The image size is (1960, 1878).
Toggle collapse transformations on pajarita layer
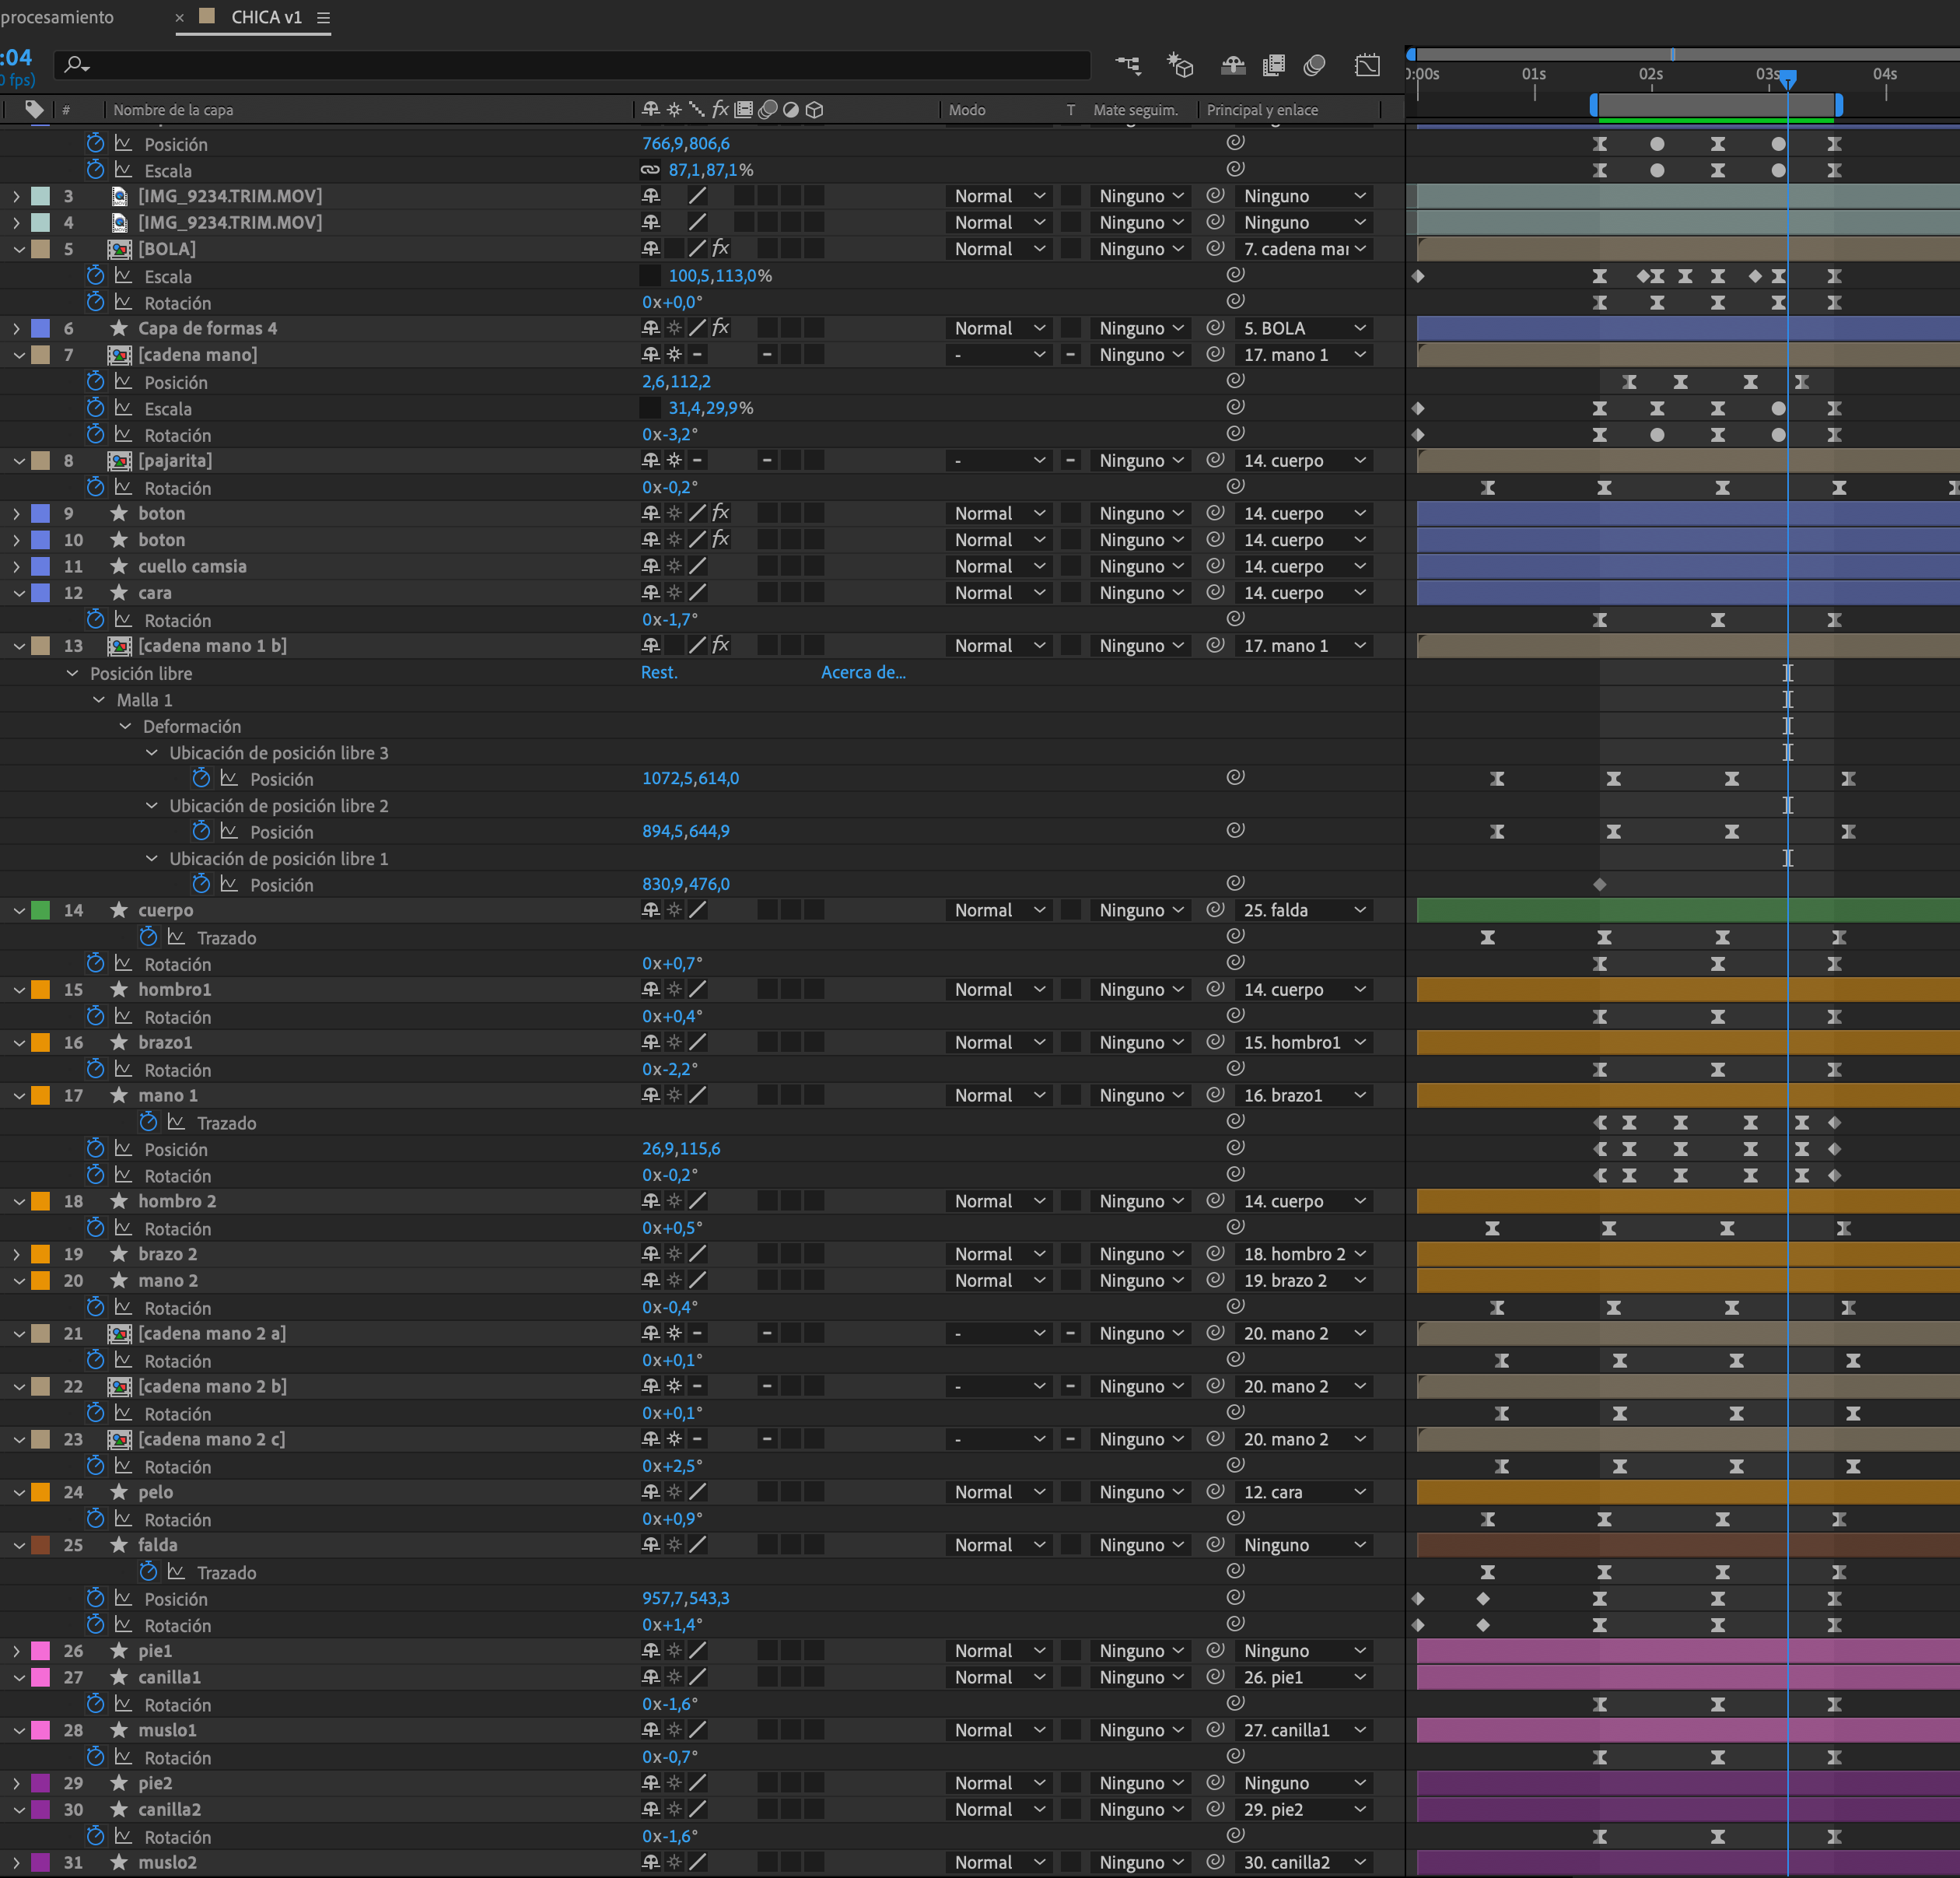coord(674,460)
